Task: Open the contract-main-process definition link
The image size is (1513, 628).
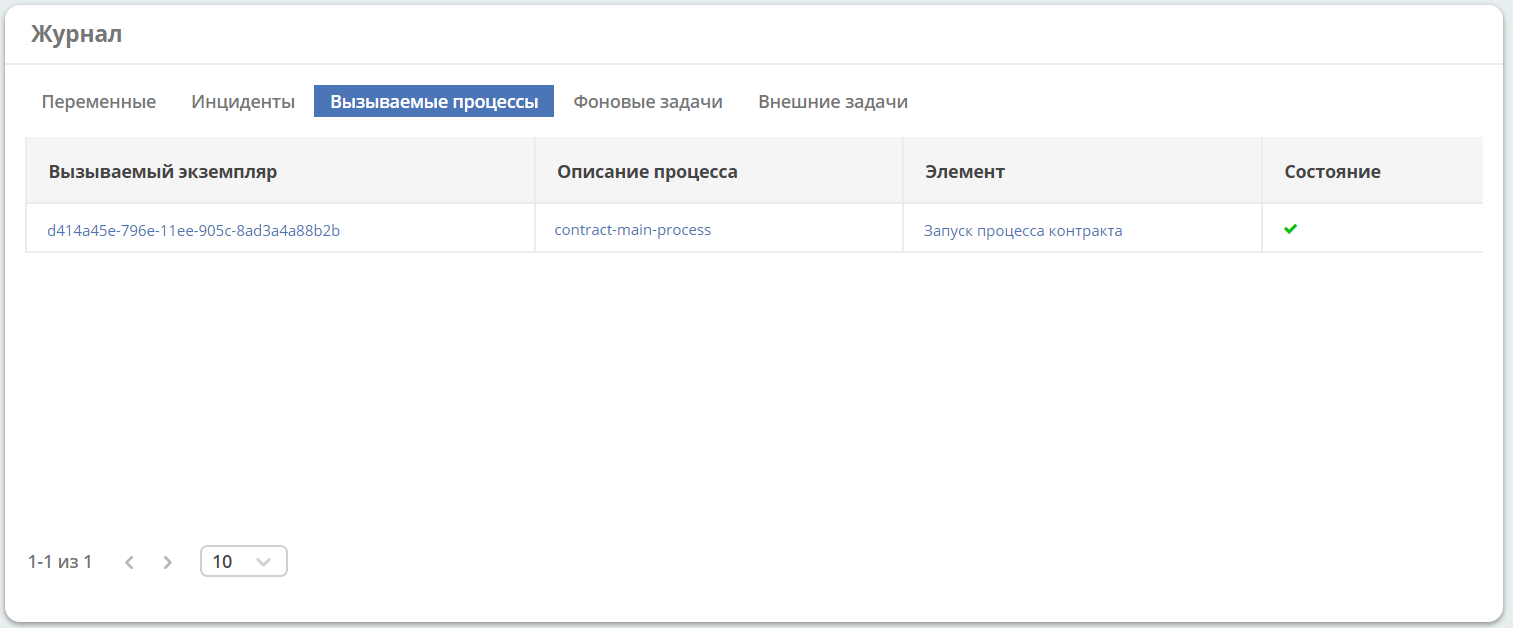Action: (x=633, y=230)
